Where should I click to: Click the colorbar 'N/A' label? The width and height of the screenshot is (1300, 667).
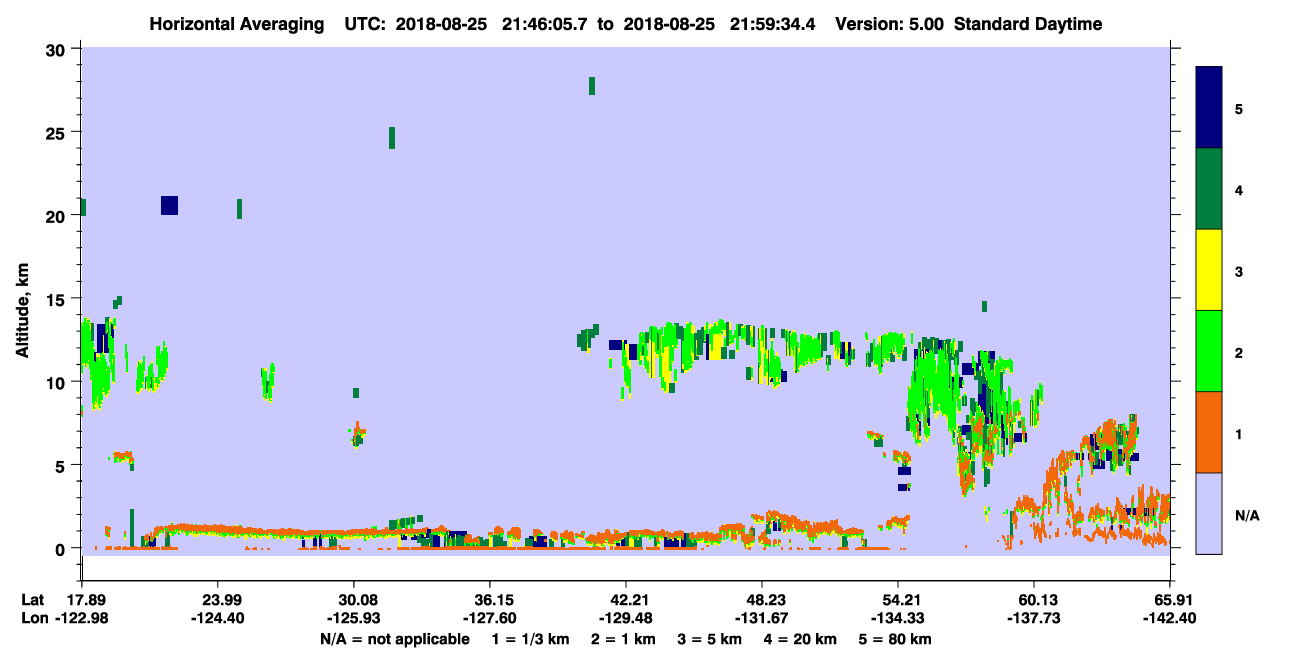[x=1247, y=516]
